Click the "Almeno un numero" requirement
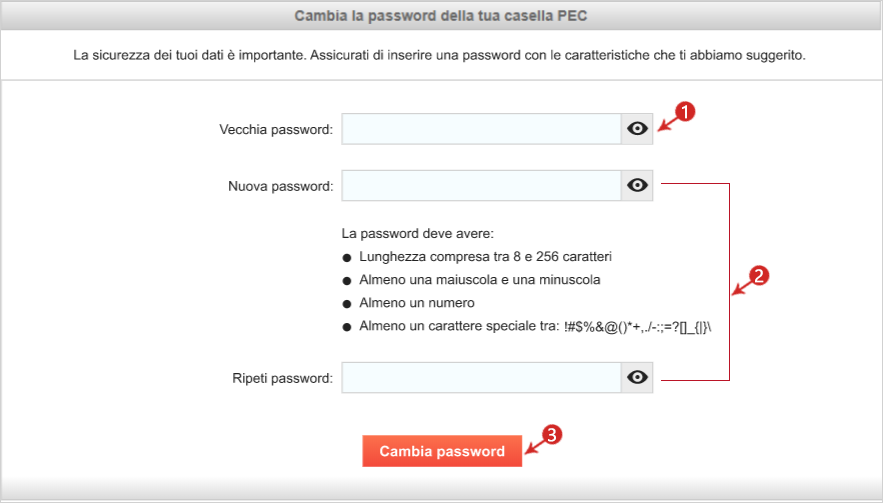 417,303
